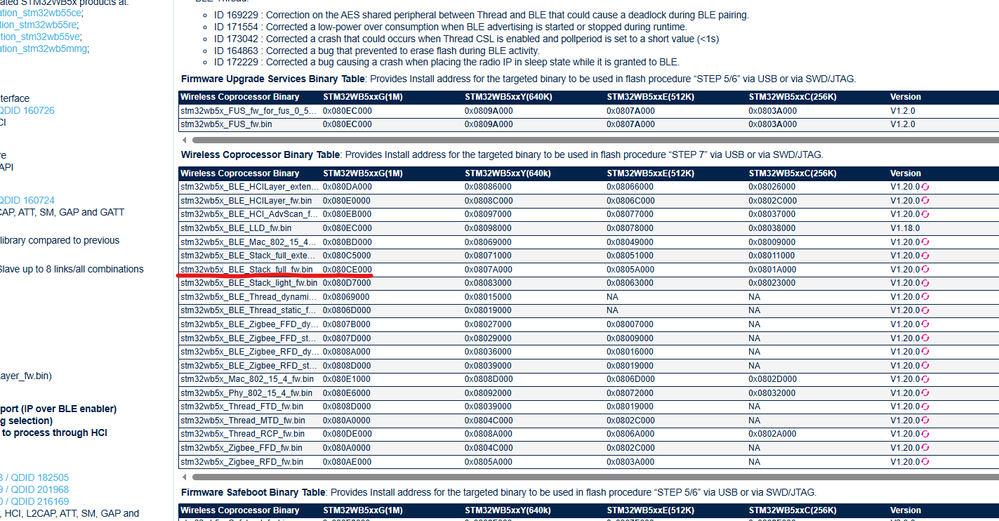Open the stm32wb5mmg link in the left pane
This screenshot has height=521, width=999.
click(43, 48)
